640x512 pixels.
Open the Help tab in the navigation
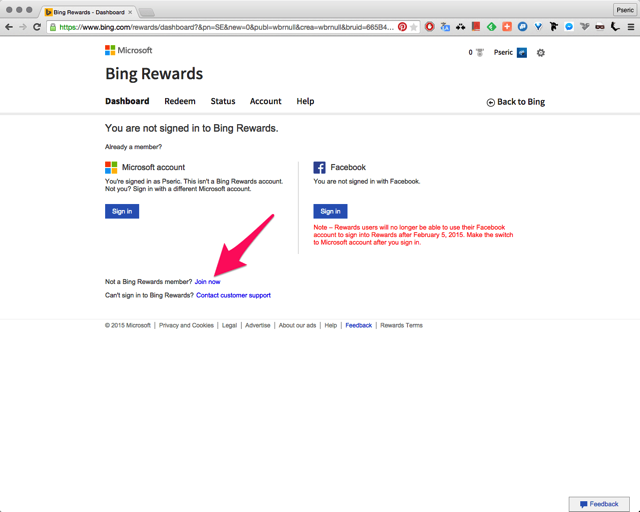pyautogui.click(x=305, y=101)
